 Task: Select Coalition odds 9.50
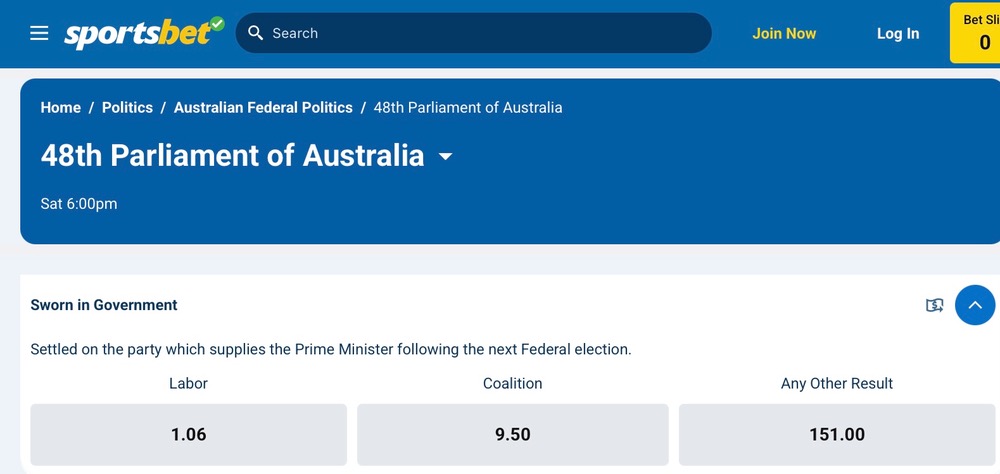coord(513,434)
